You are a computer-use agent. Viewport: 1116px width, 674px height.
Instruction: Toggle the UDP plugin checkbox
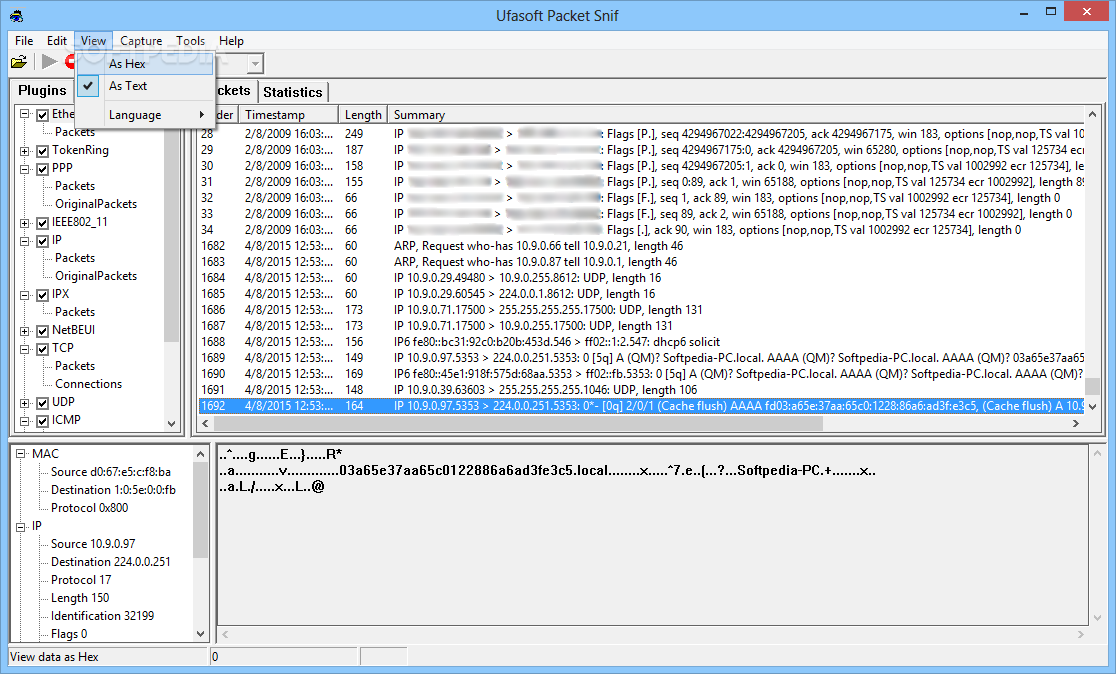(43, 403)
